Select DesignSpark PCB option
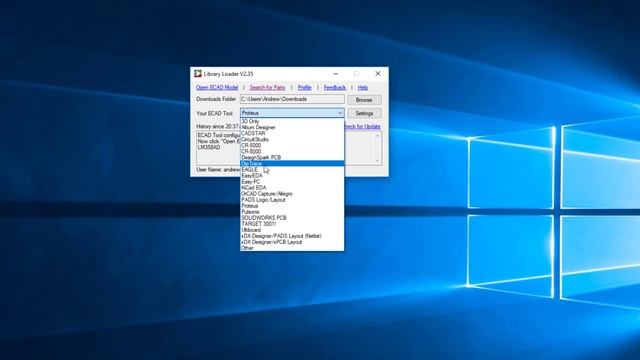Viewport: 640px width, 360px height. point(292,157)
